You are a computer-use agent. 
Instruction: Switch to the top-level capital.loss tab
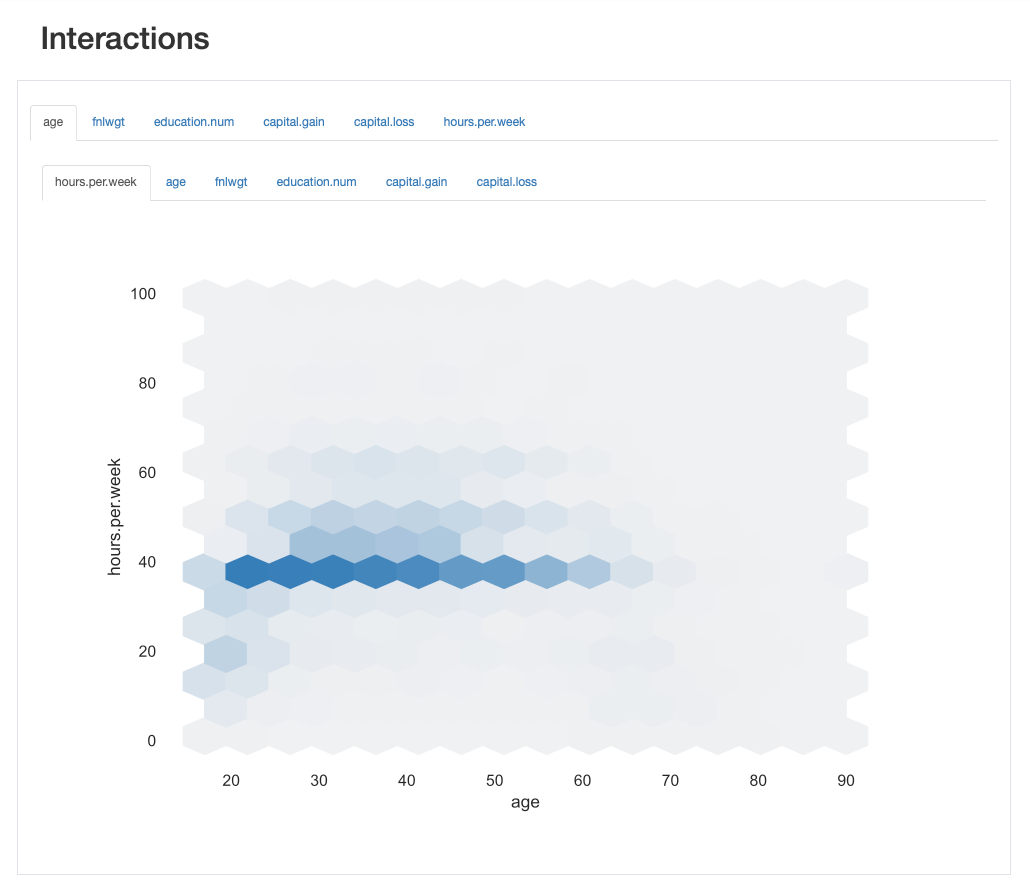pyautogui.click(x=384, y=122)
